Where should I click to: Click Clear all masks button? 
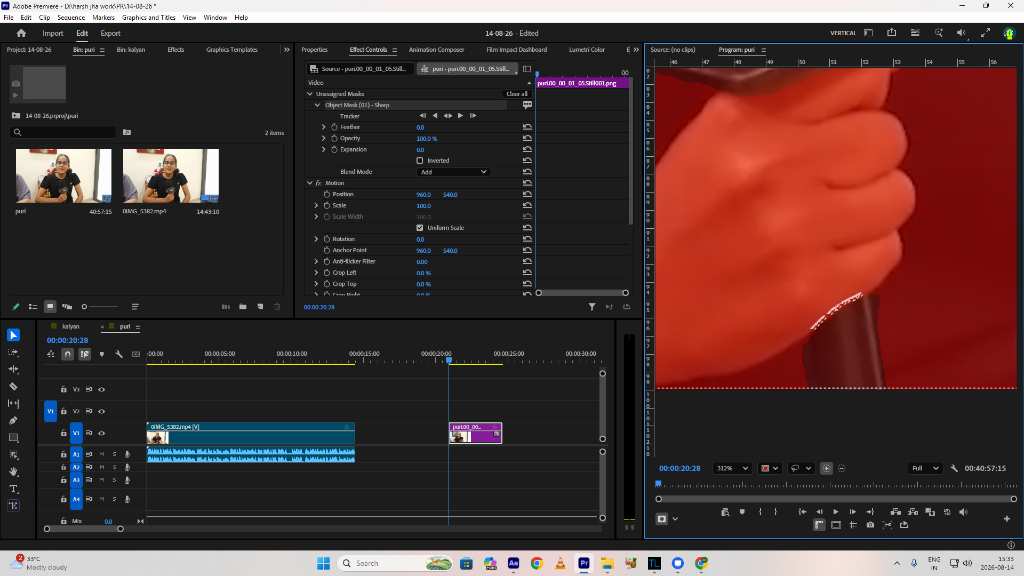517,94
